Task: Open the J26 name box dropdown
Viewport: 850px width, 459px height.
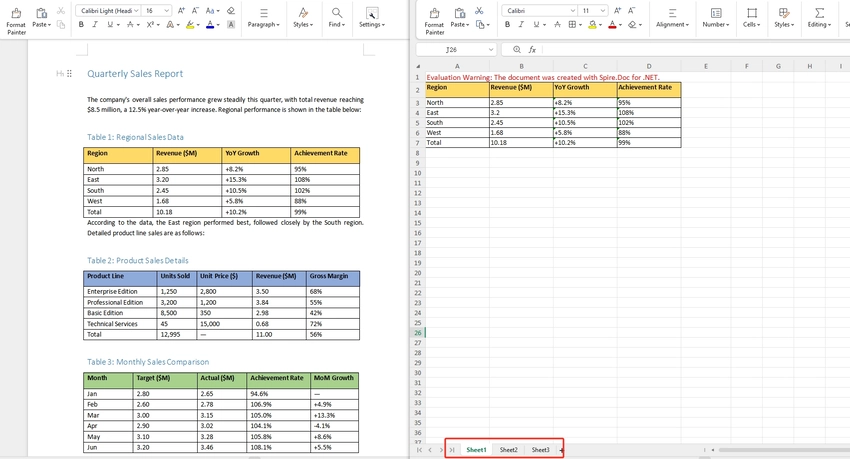Action: 491,49
